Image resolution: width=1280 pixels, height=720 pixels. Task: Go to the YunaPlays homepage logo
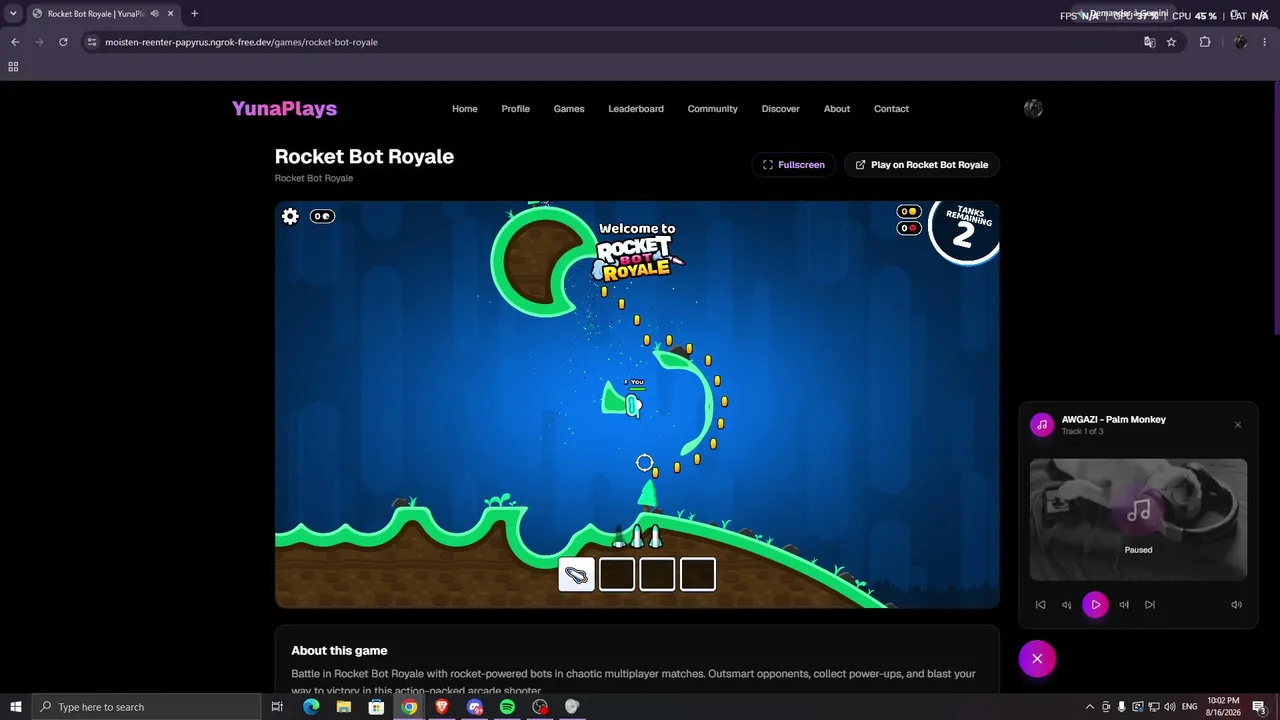(284, 109)
